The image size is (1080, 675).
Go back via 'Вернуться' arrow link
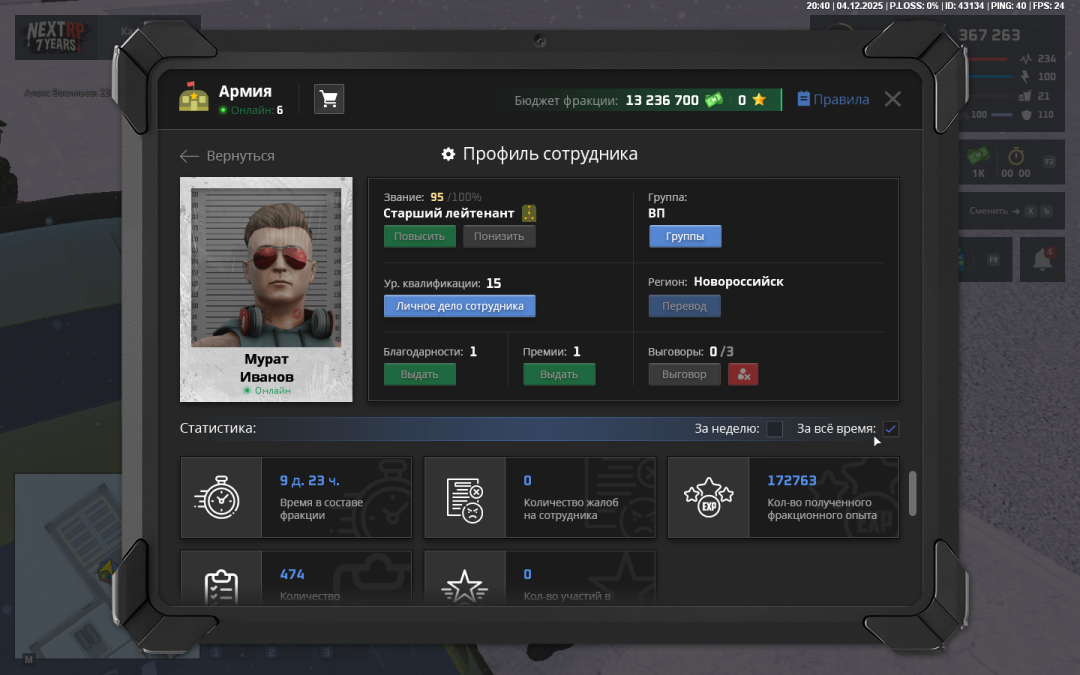[x=227, y=156]
